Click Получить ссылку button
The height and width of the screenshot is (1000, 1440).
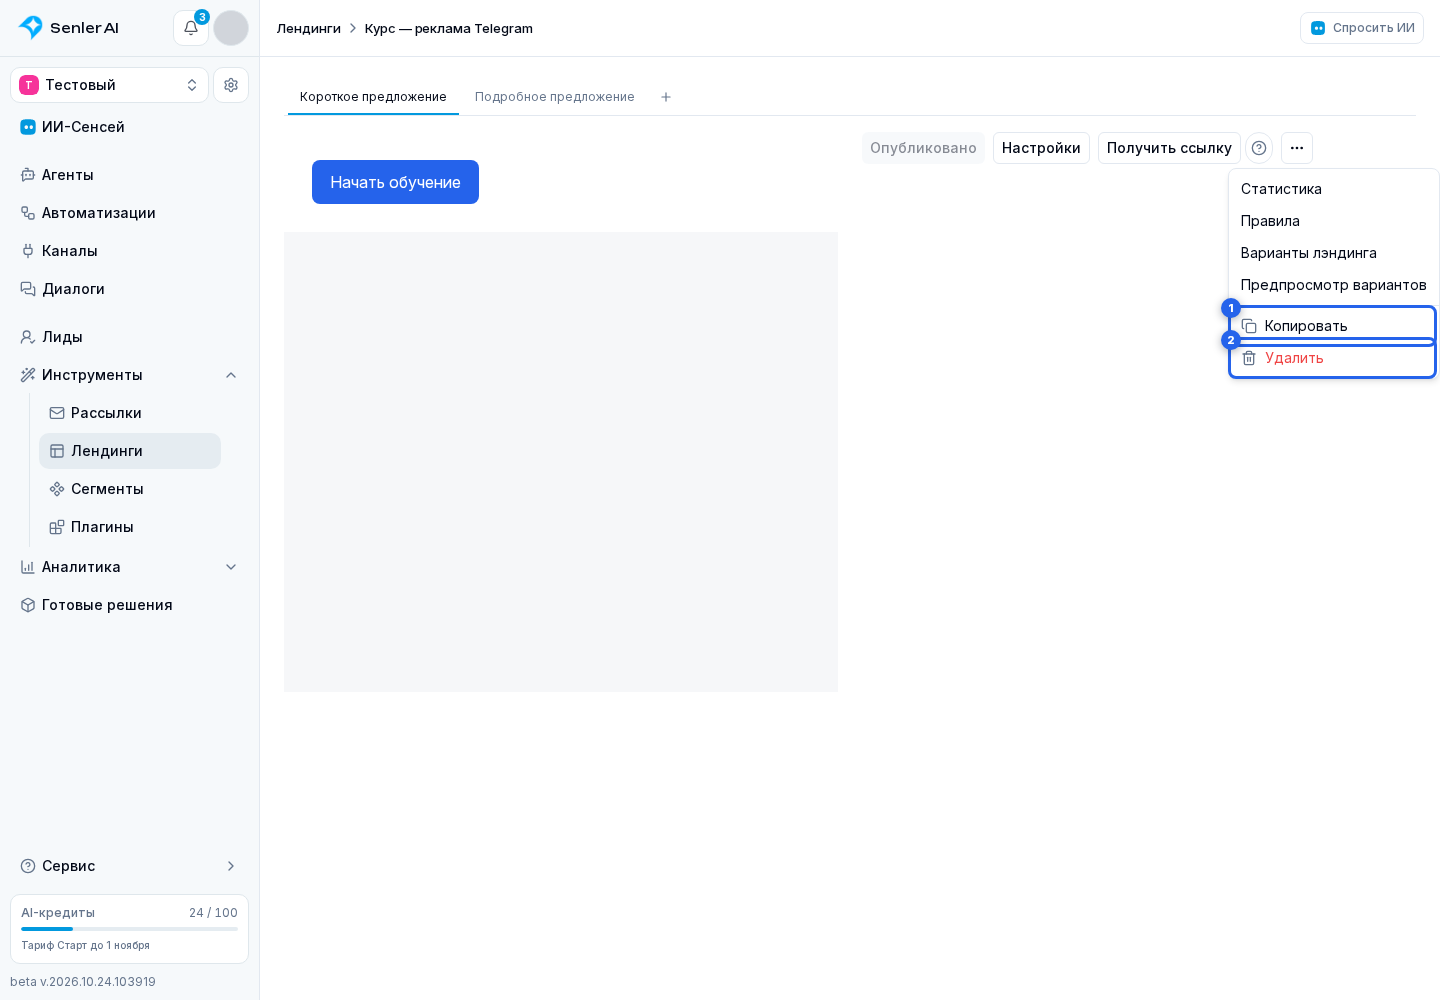[1169, 148]
